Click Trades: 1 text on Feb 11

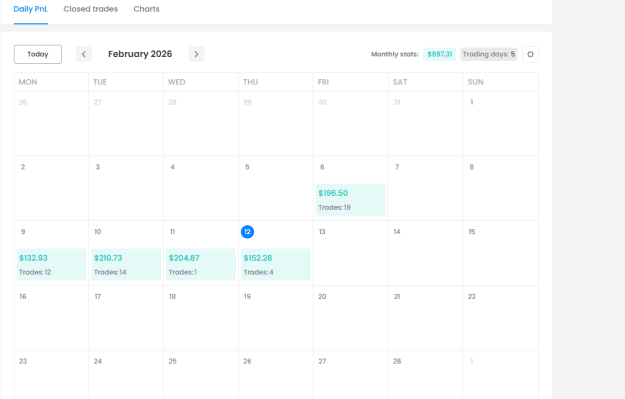point(183,272)
